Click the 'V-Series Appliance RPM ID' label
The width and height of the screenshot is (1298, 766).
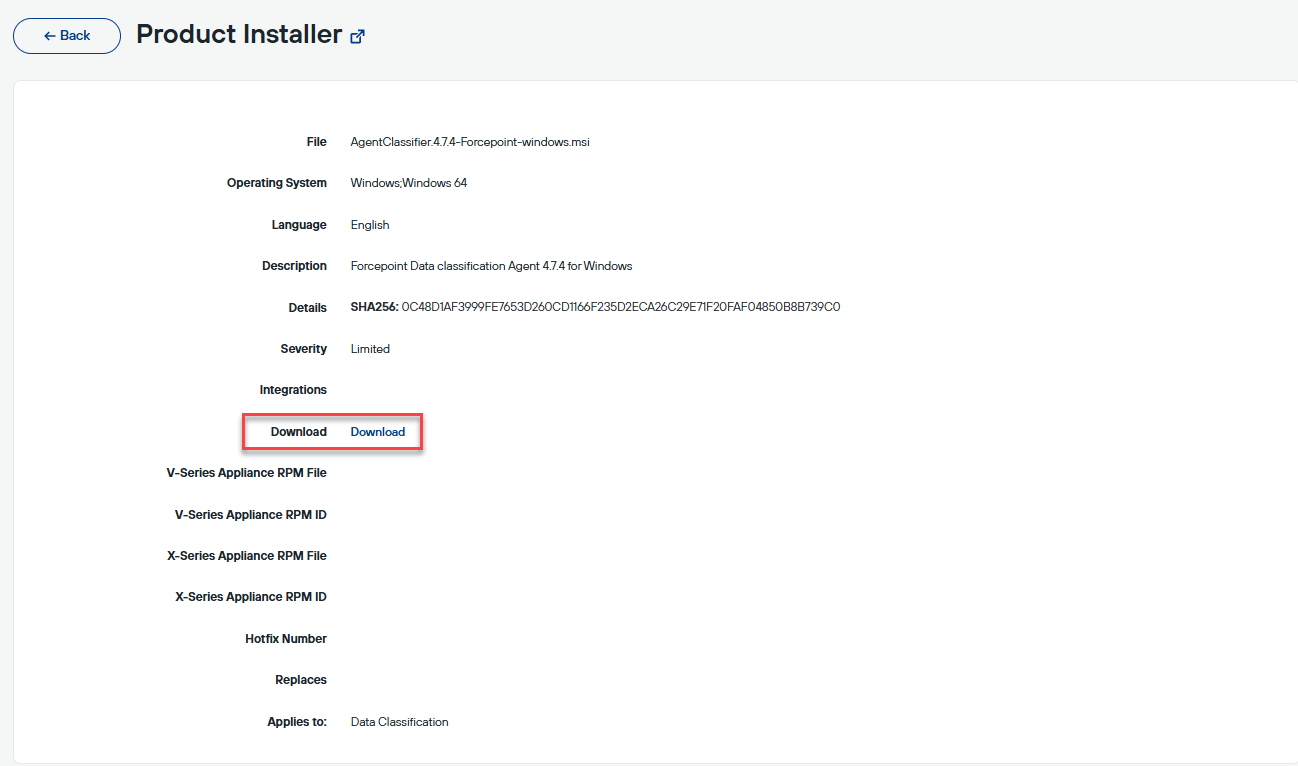pos(251,515)
